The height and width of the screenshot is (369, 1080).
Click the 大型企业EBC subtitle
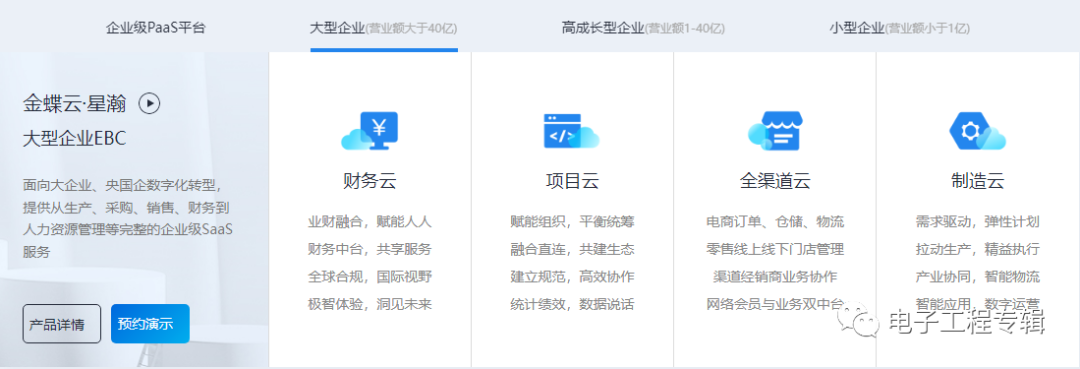(74, 138)
